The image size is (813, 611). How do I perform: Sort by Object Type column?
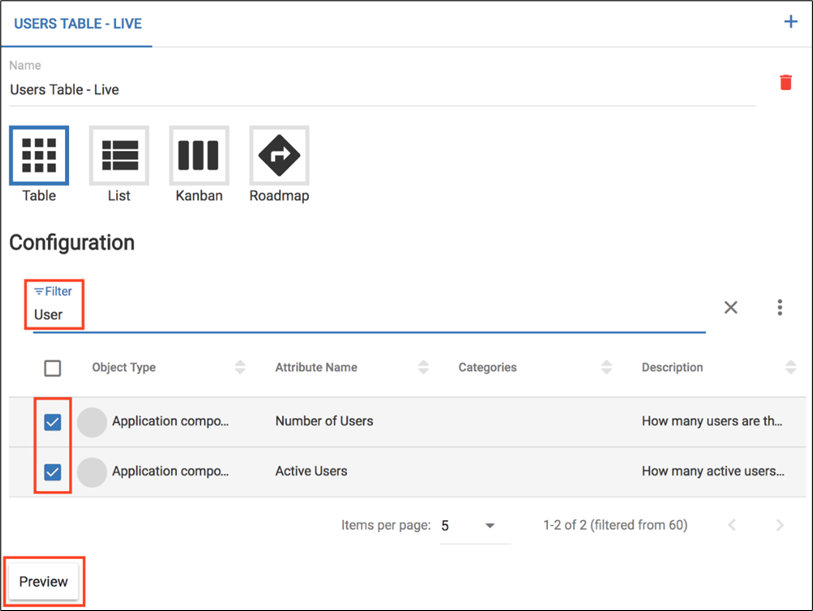click(240, 368)
